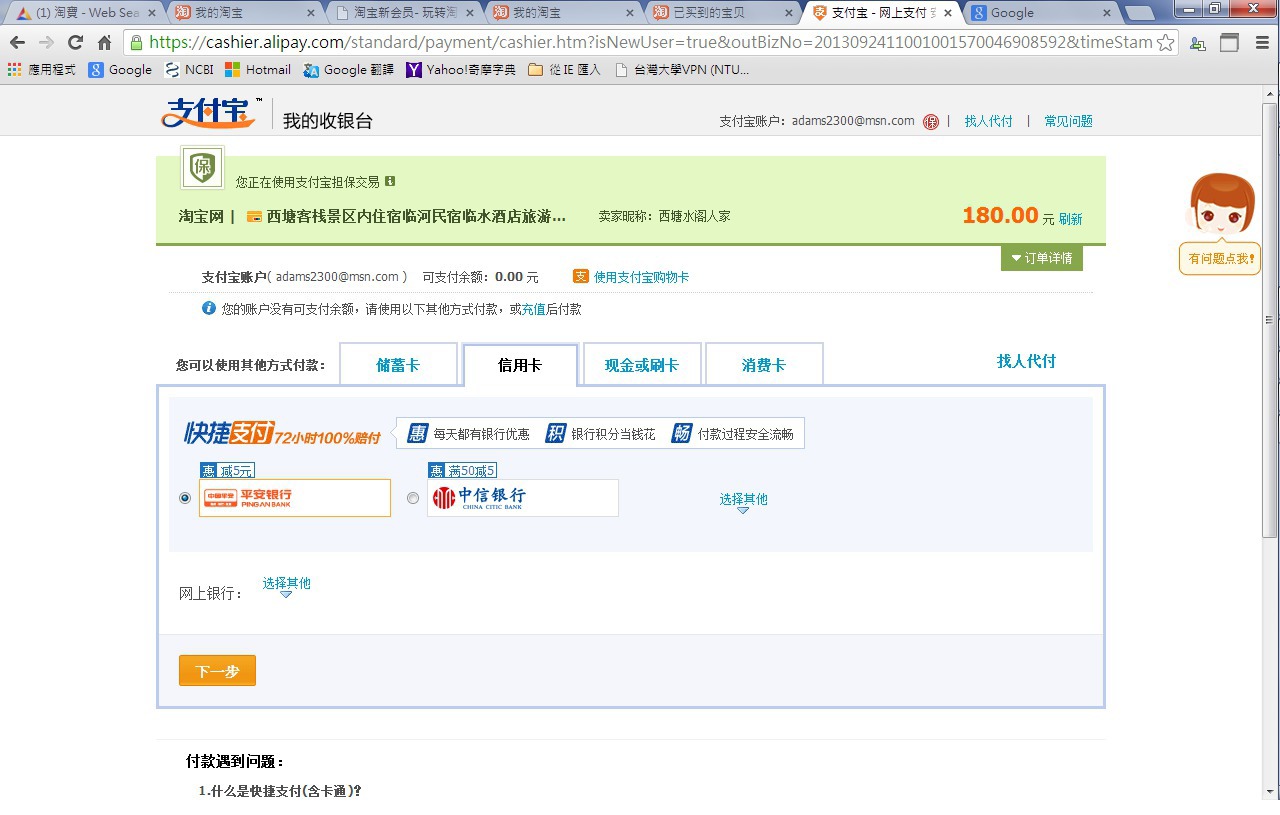Screen dimensions: 1280x815
Task: Expand 选择其他 next to 网上银行
Action: [287, 585]
